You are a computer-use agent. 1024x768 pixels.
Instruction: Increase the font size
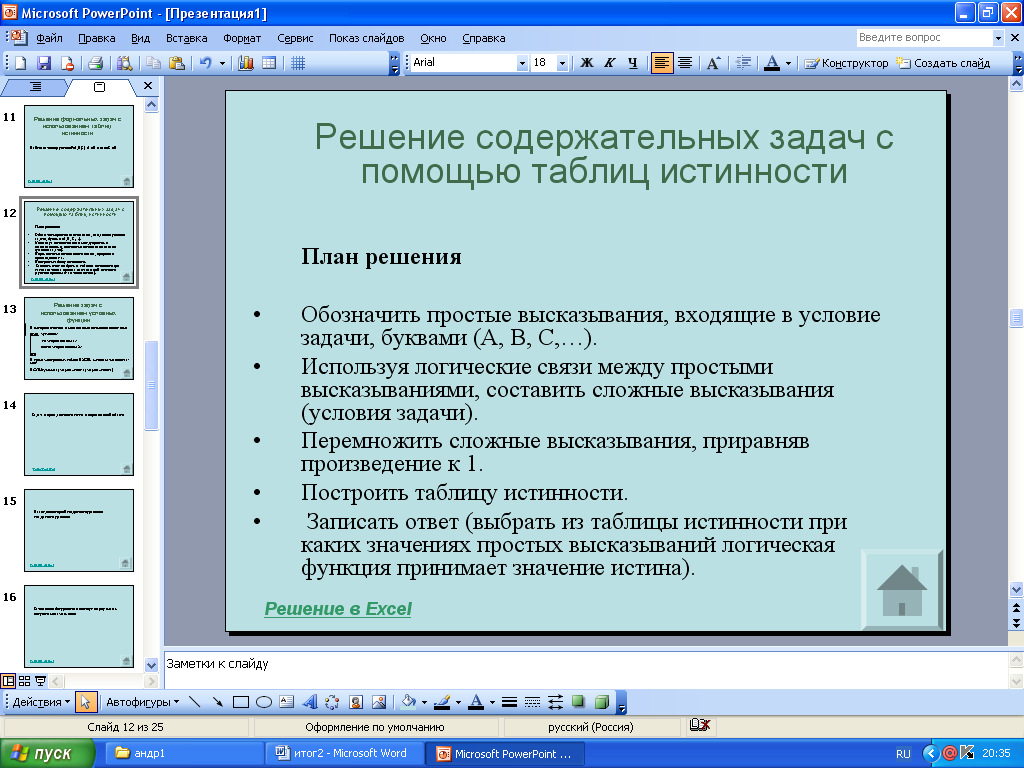click(x=713, y=63)
